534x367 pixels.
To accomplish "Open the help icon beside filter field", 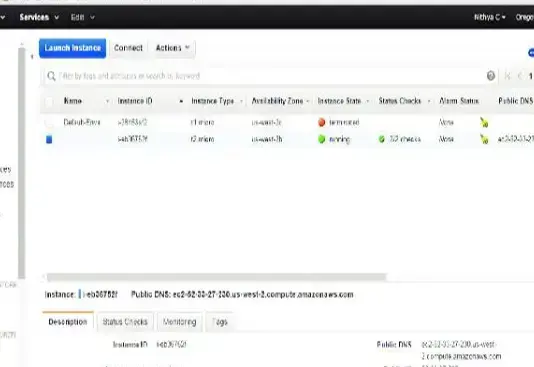I will click(491, 76).
